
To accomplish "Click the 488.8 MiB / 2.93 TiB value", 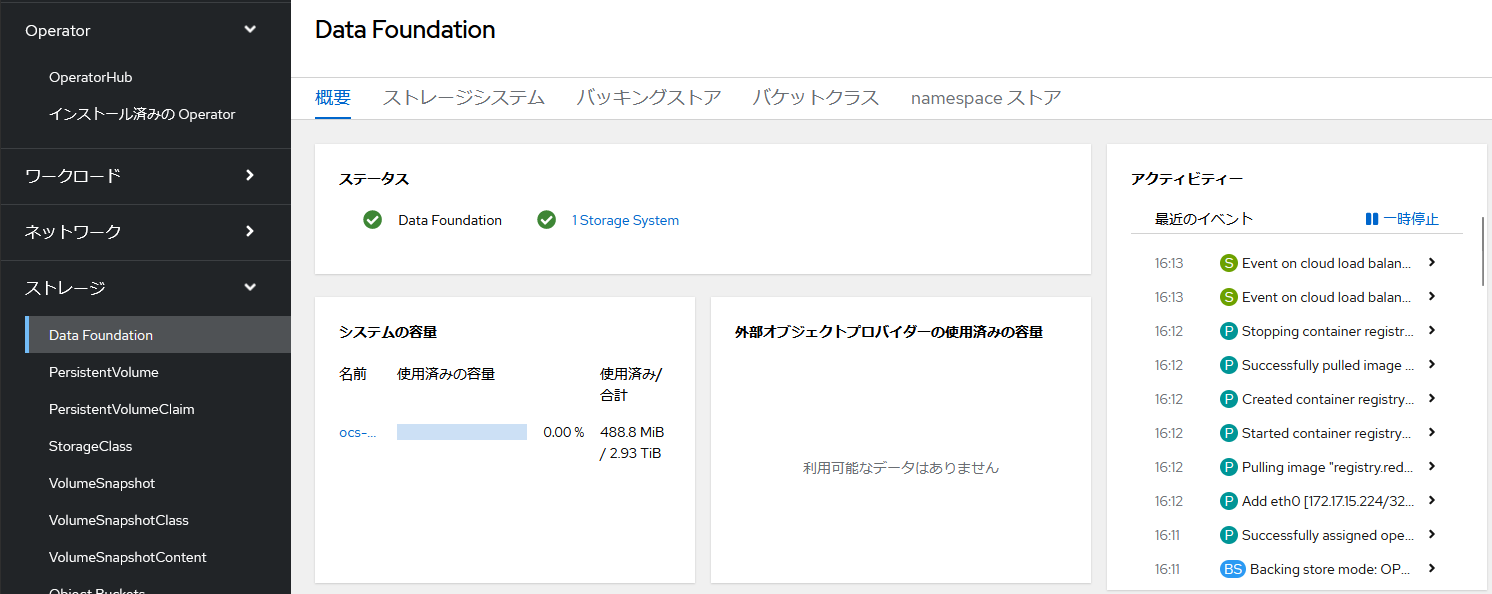I will click(632, 443).
